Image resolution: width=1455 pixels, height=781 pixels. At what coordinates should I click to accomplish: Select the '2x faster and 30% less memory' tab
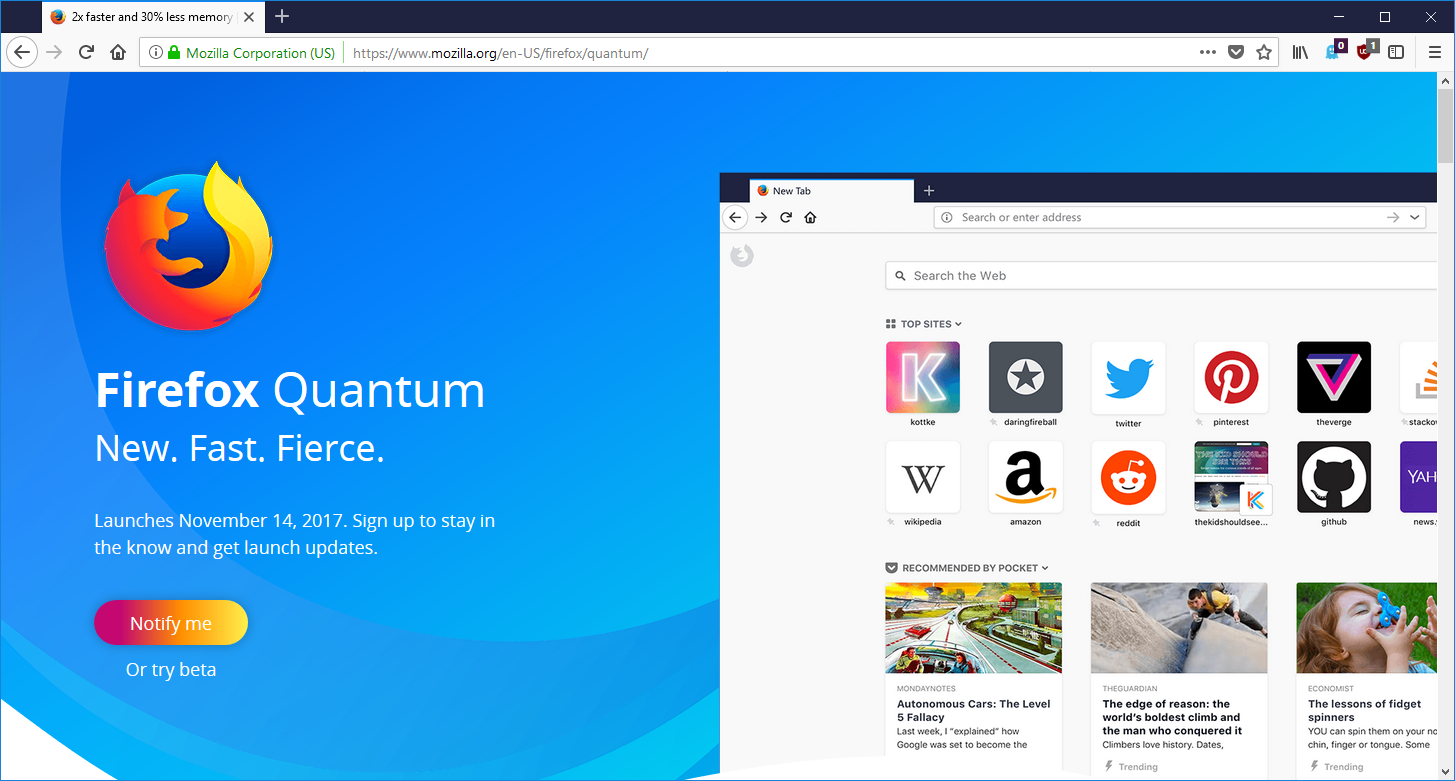(152, 17)
